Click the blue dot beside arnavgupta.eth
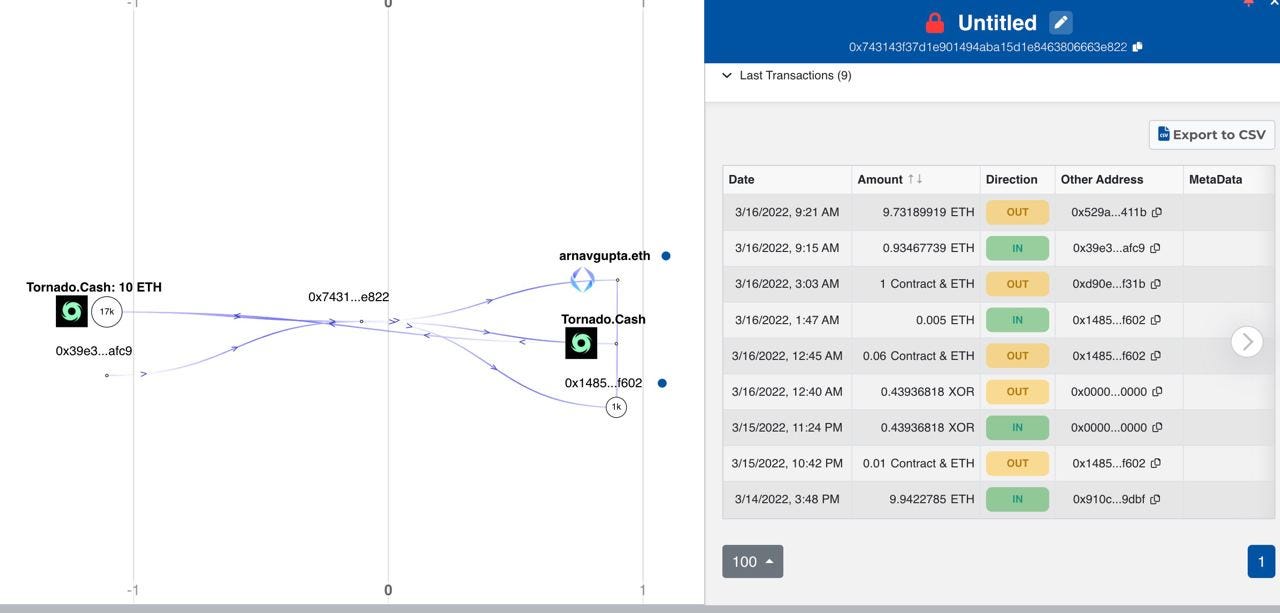 (x=666, y=256)
